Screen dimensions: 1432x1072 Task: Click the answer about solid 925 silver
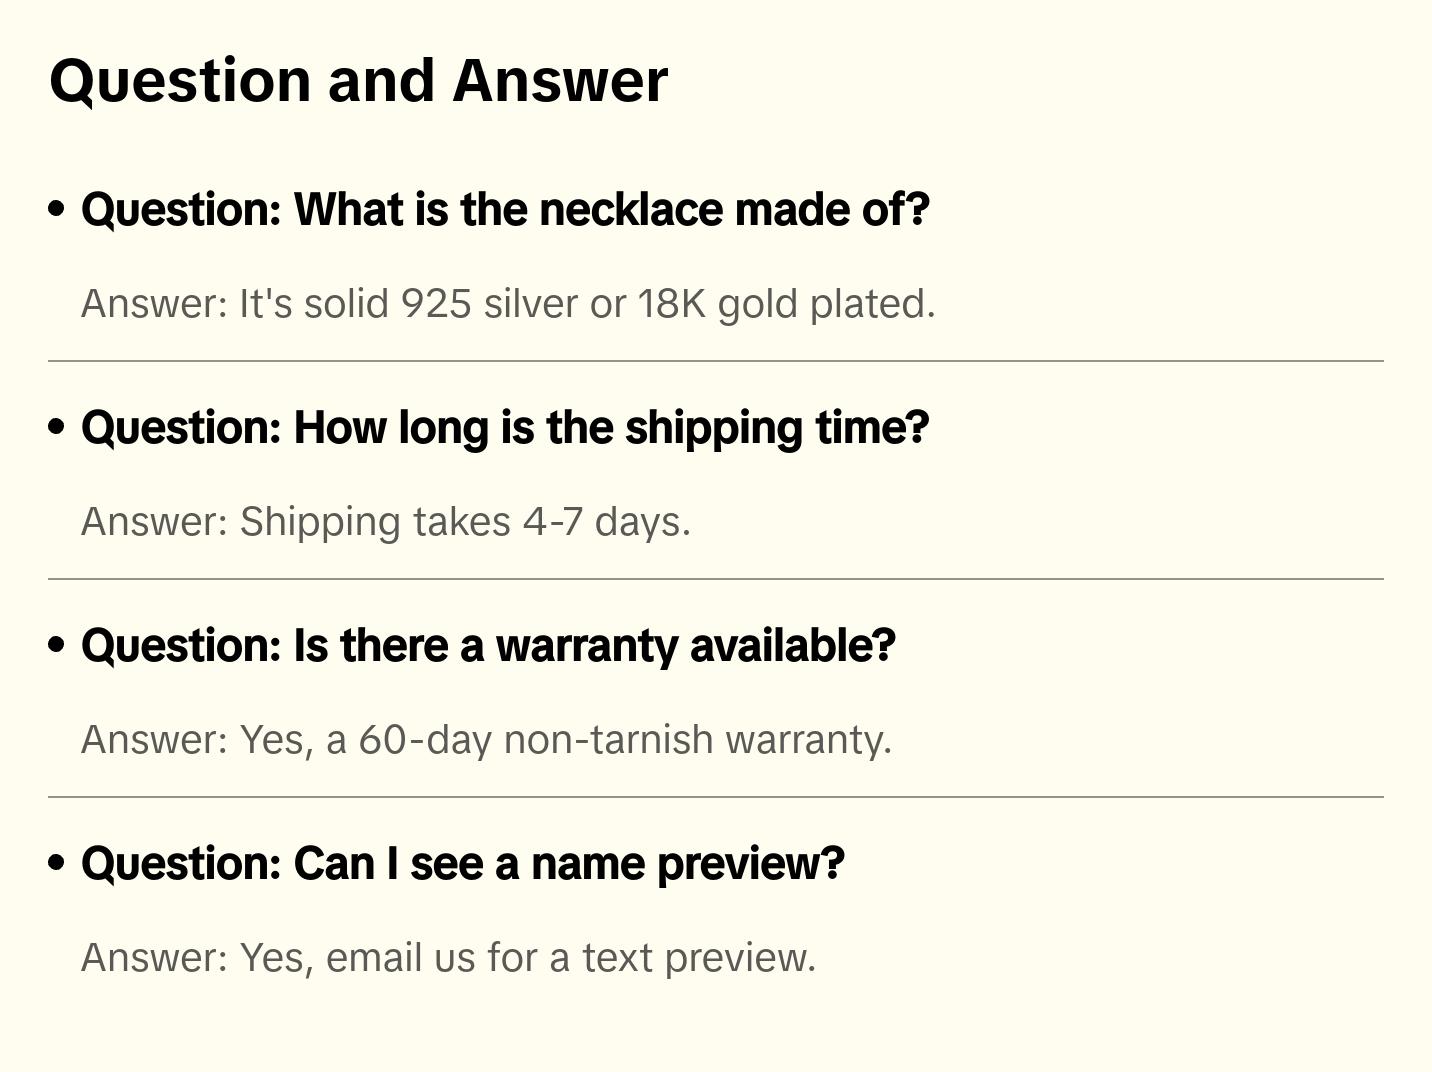pyautogui.click(x=508, y=304)
